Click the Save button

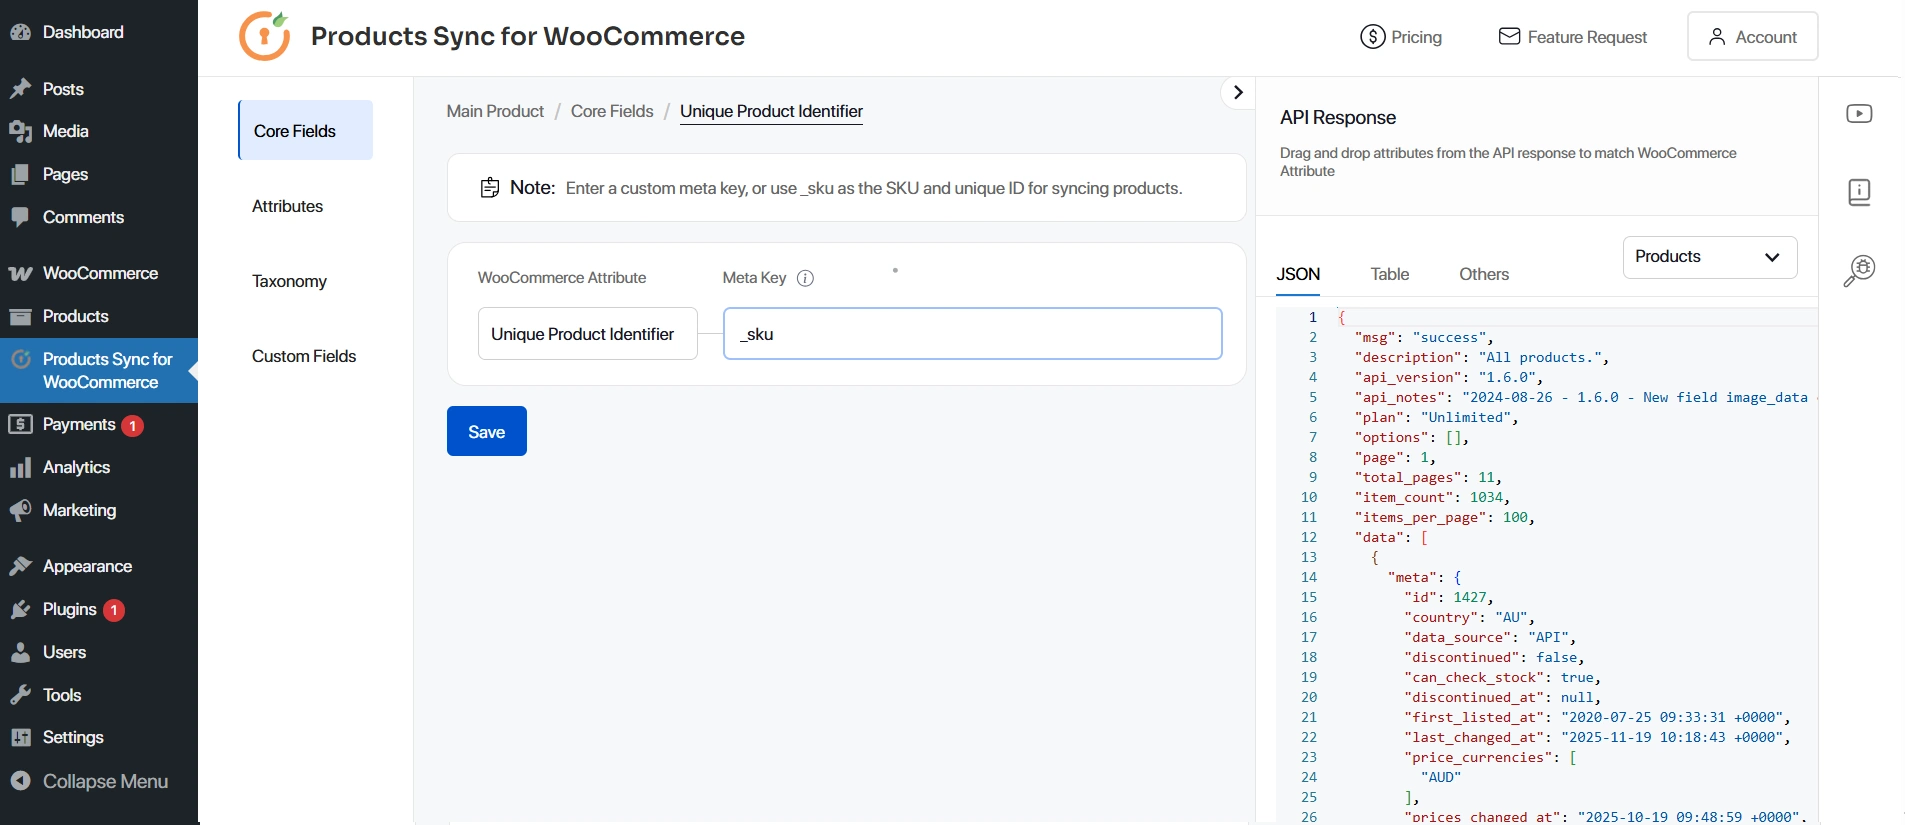point(486,431)
